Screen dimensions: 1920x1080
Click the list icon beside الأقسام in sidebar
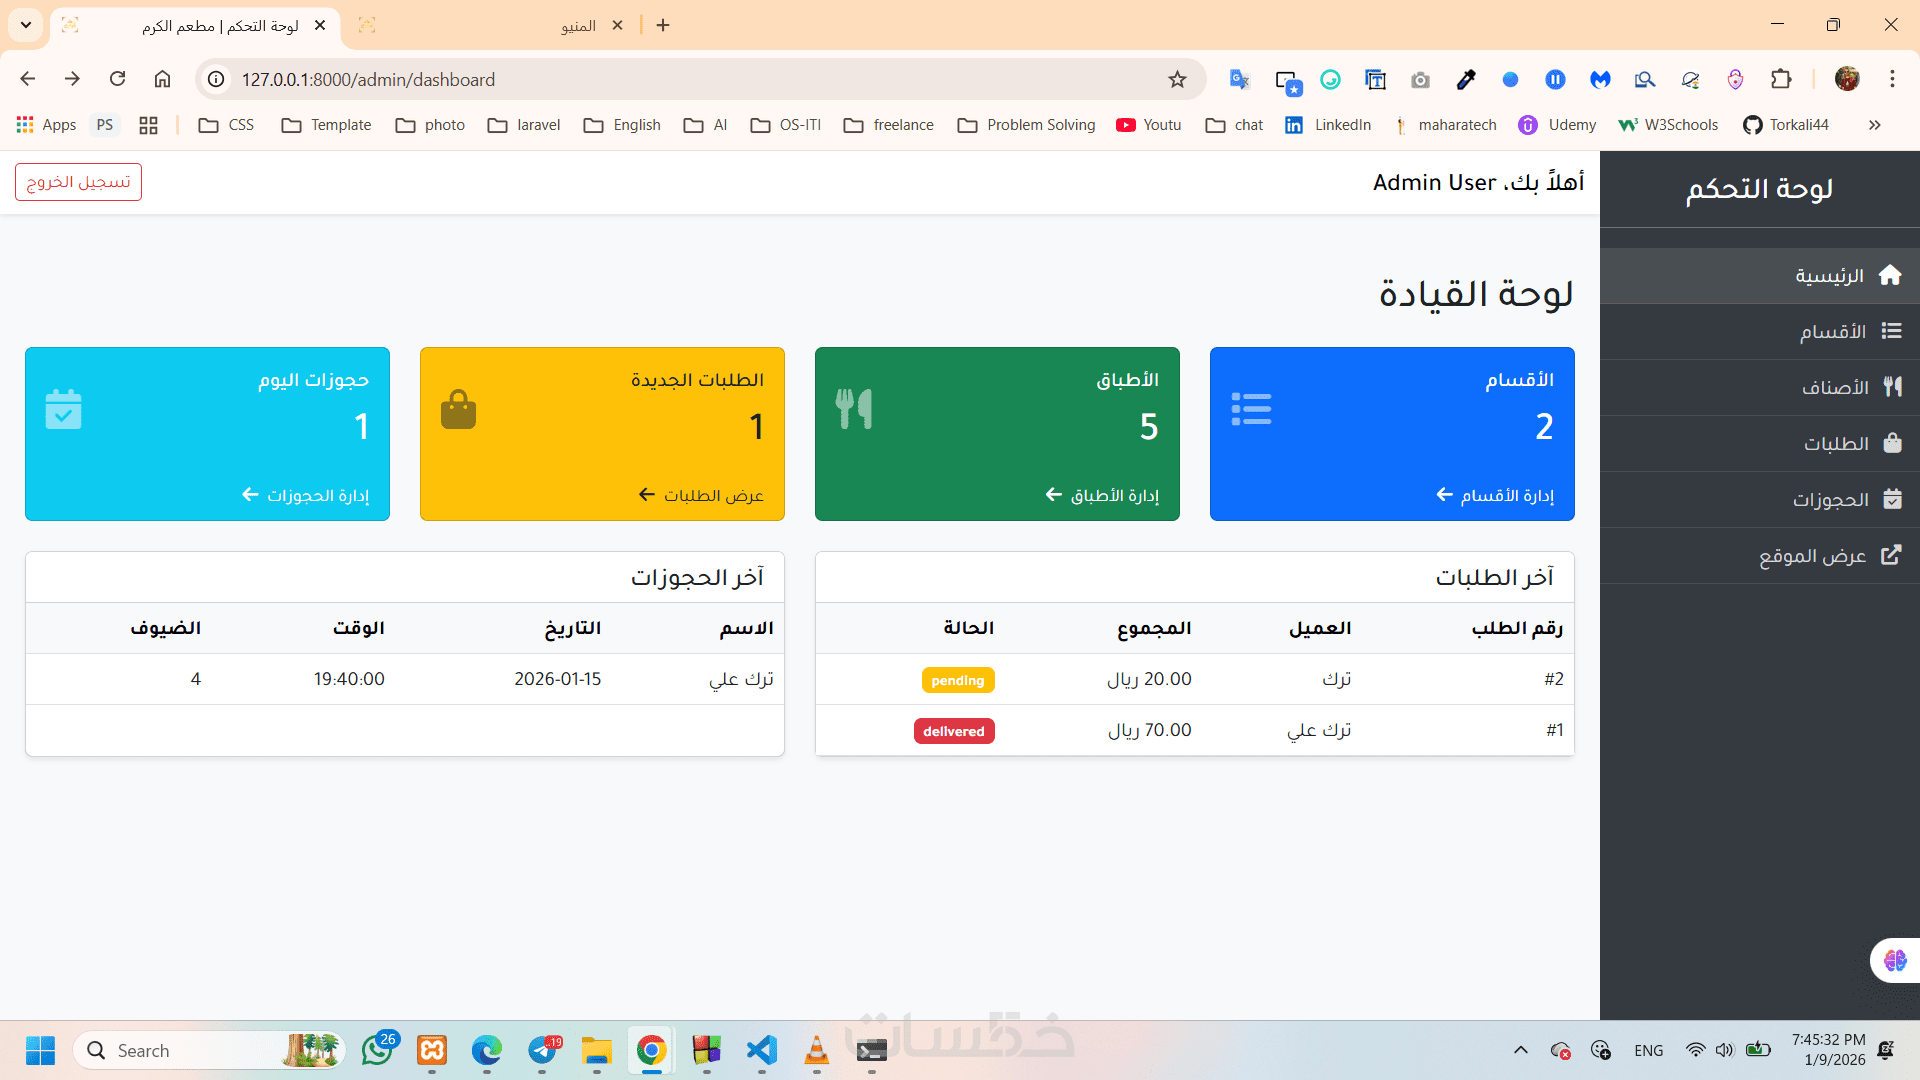pos(1891,331)
